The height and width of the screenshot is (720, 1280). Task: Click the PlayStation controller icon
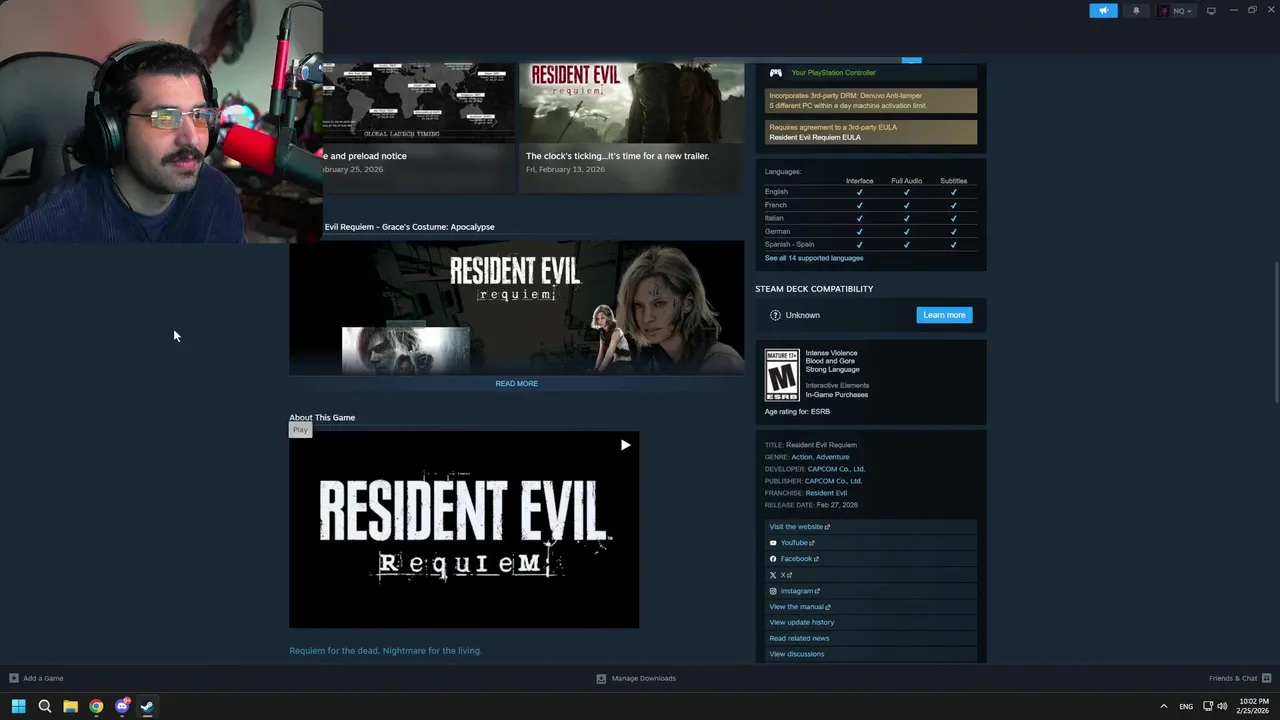[x=775, y=72]
